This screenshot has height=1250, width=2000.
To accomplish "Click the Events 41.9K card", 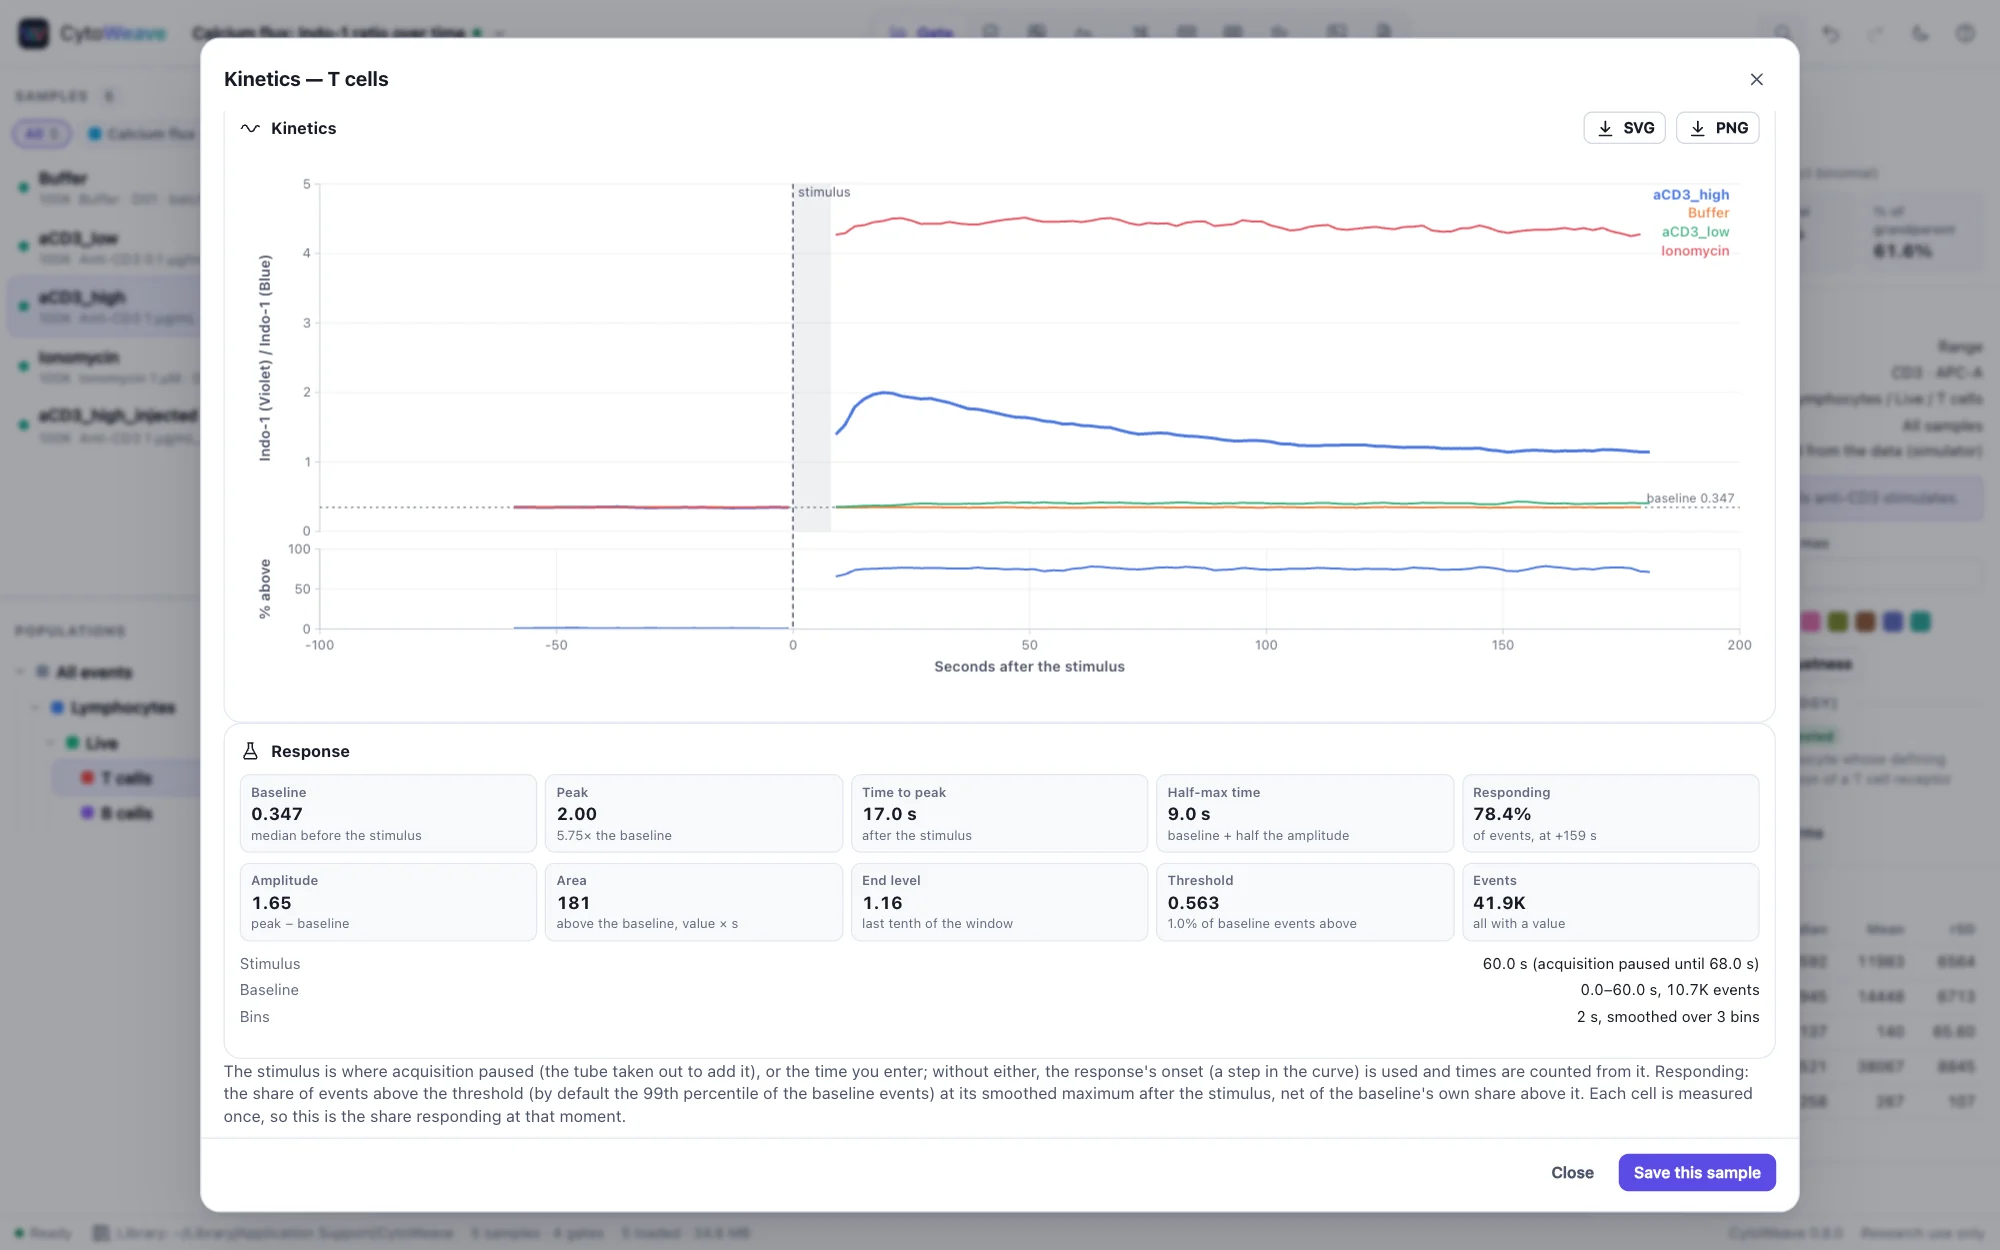I will (x=1610, y=901).
